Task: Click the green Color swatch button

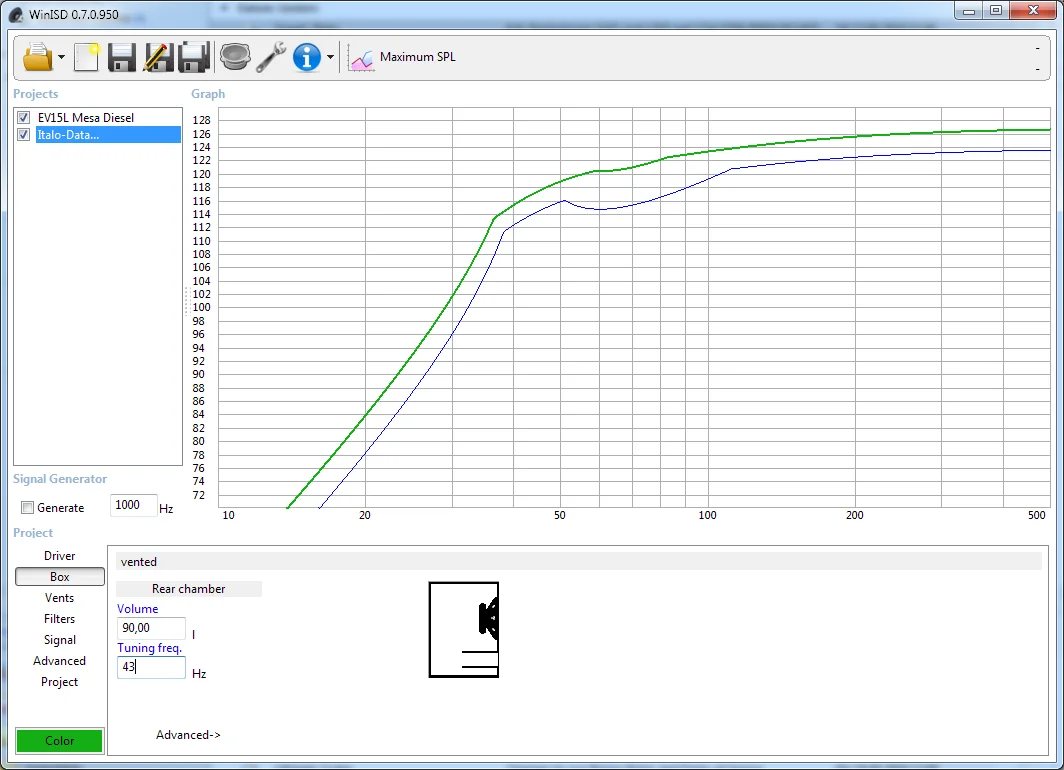Action: 60,741
